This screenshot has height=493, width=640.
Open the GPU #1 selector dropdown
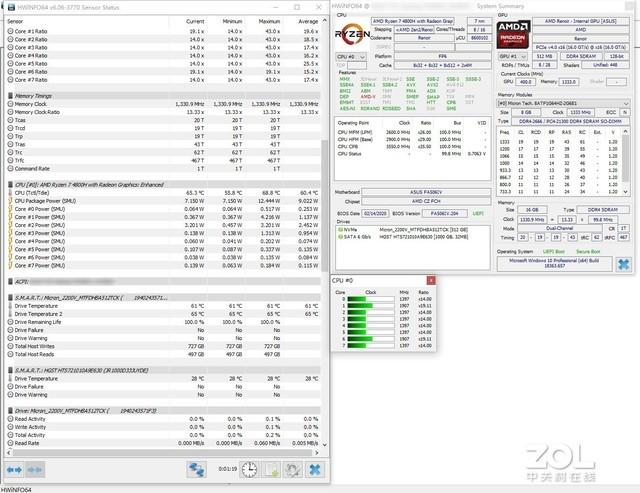(x=512, y=56)
